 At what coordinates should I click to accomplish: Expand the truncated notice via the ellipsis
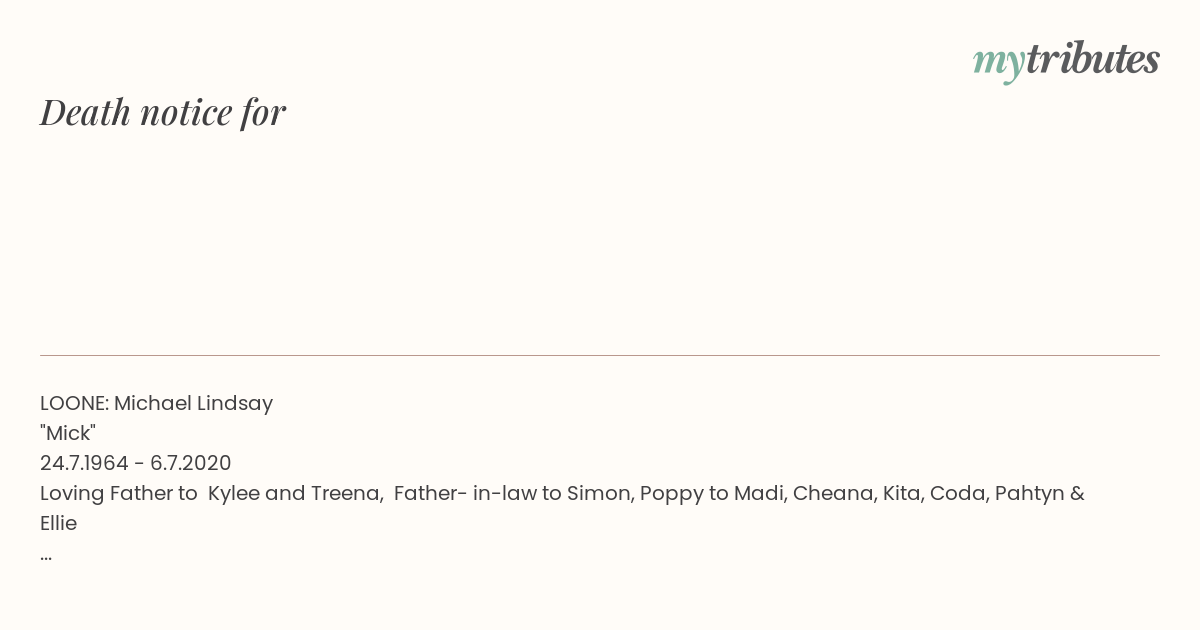tap(46, 556)
